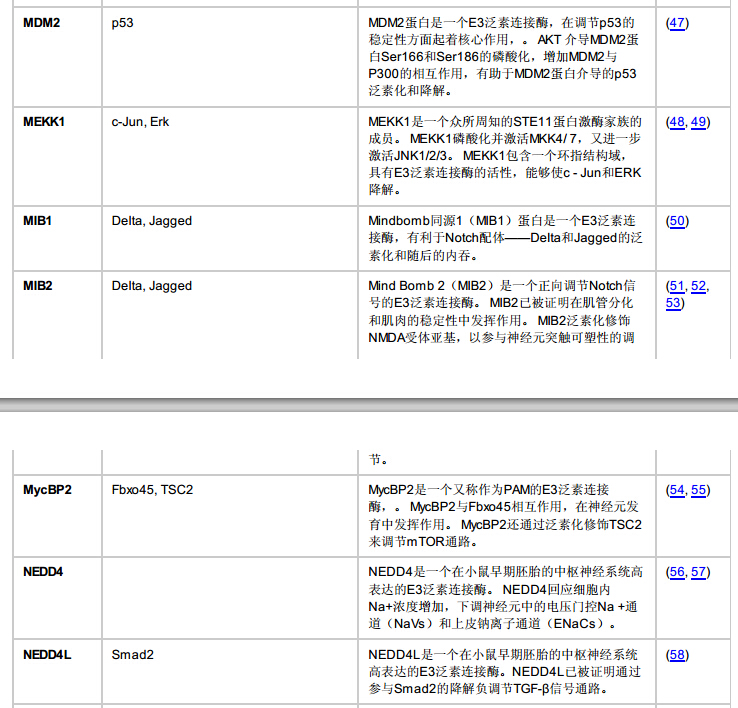This screenshot has width=738, height=708.
Task: Click the p53 substrate cell
Action: [122, 23]
